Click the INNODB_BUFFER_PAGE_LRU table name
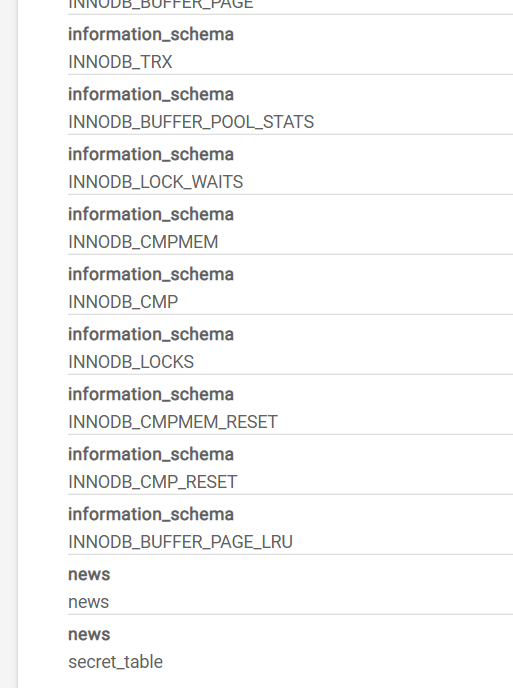Screen dimensions: 513x688 (180, 542)
